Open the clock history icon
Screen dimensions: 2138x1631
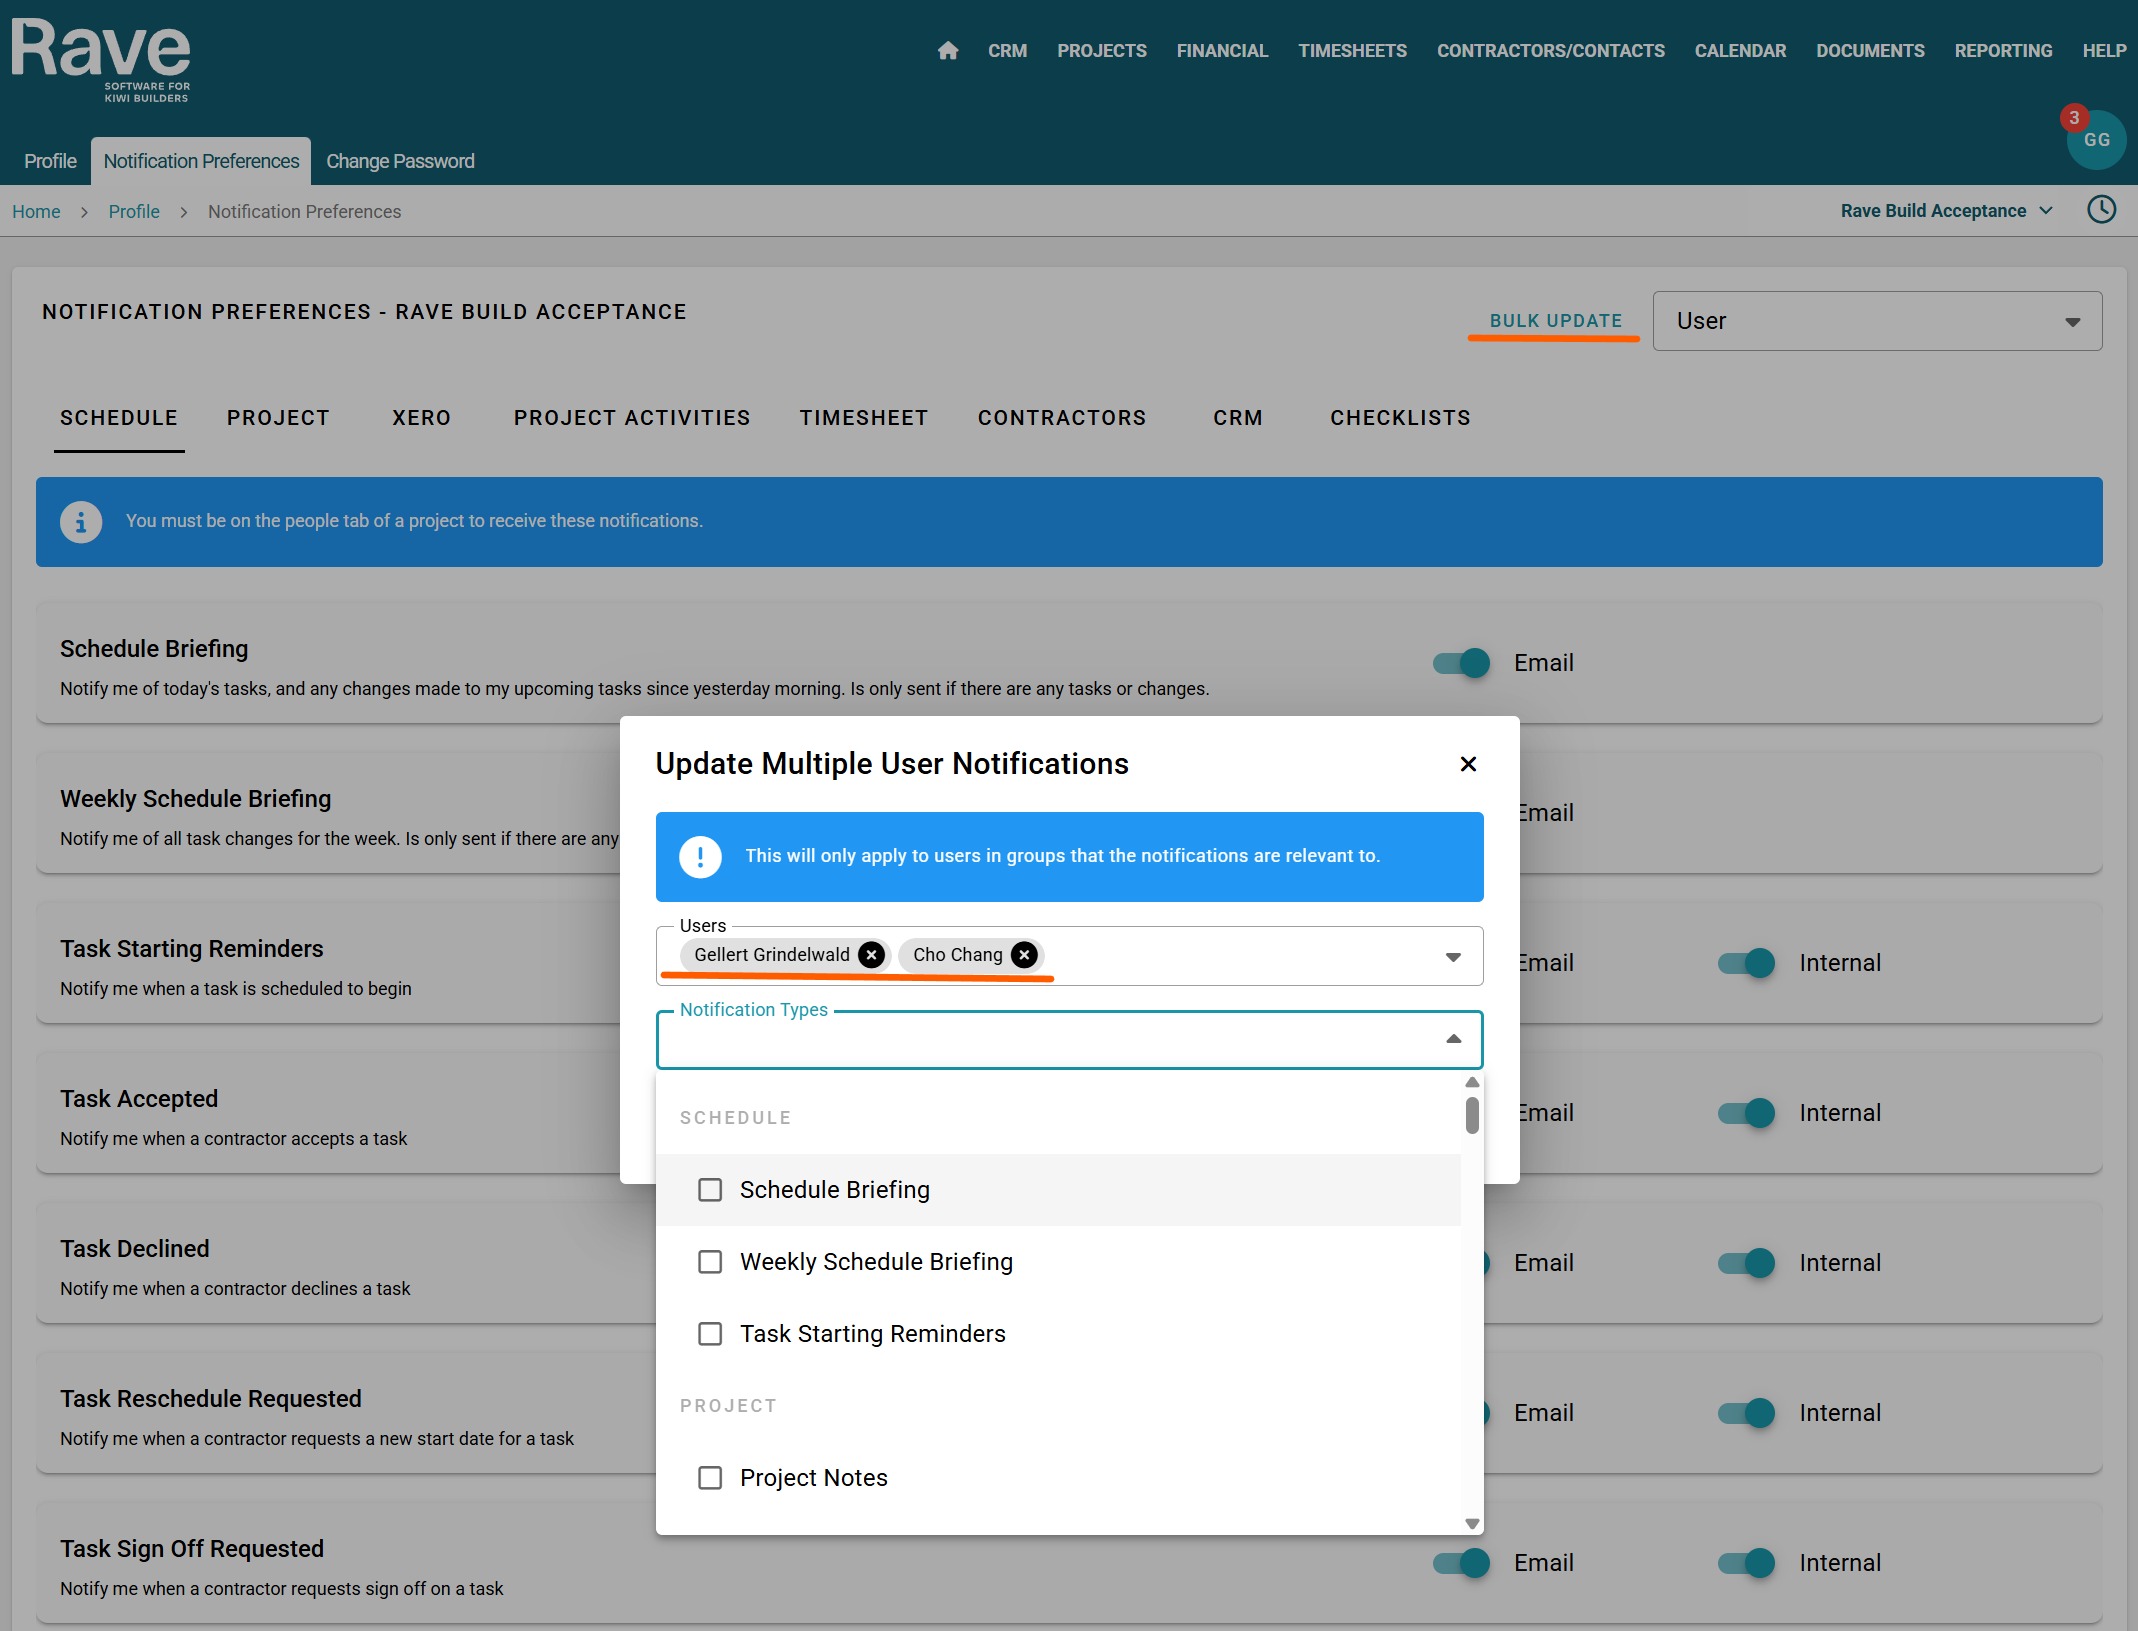[x=2101, y=210]
